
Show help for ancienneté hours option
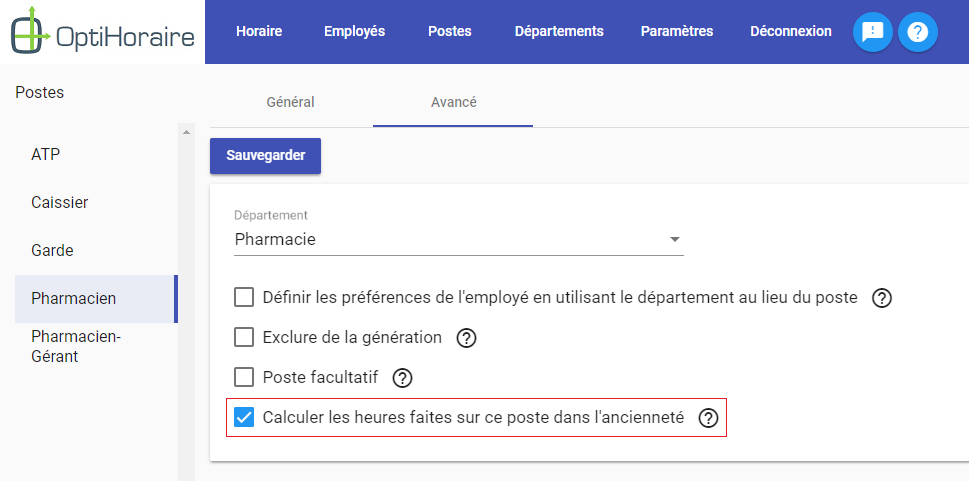708,419
